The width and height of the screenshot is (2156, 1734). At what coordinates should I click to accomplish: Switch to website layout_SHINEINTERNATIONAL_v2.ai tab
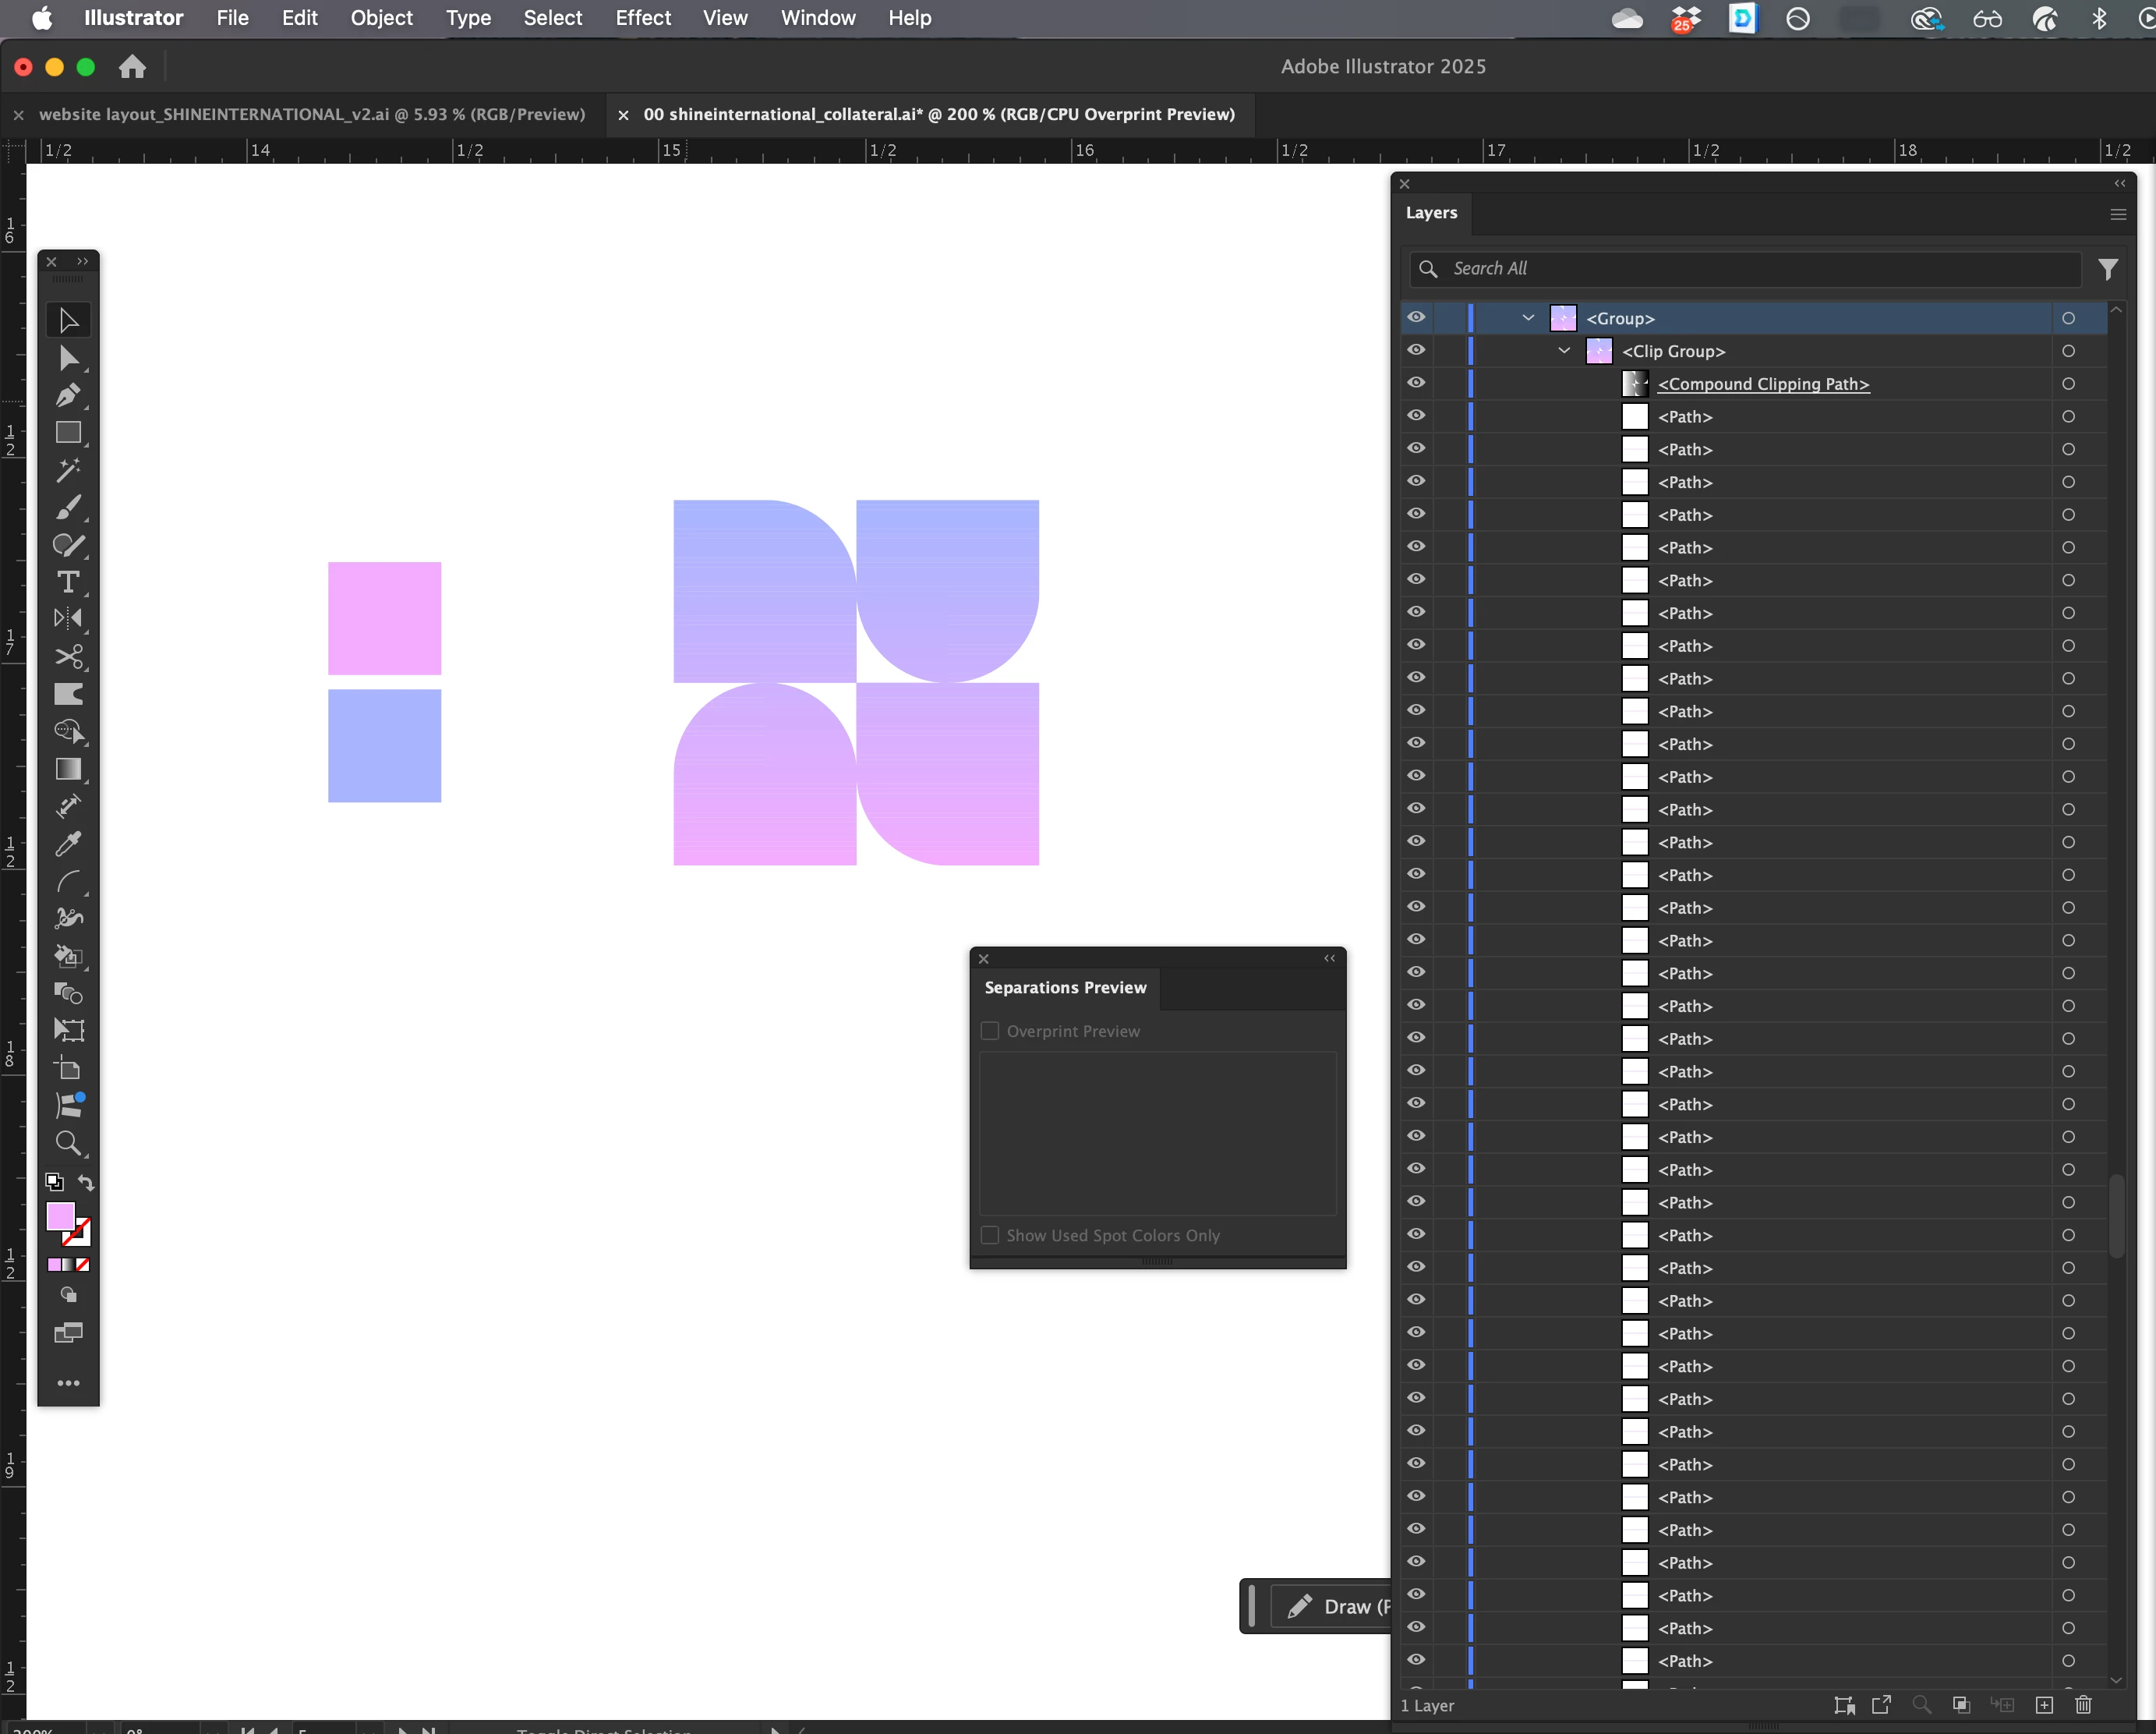311,114
